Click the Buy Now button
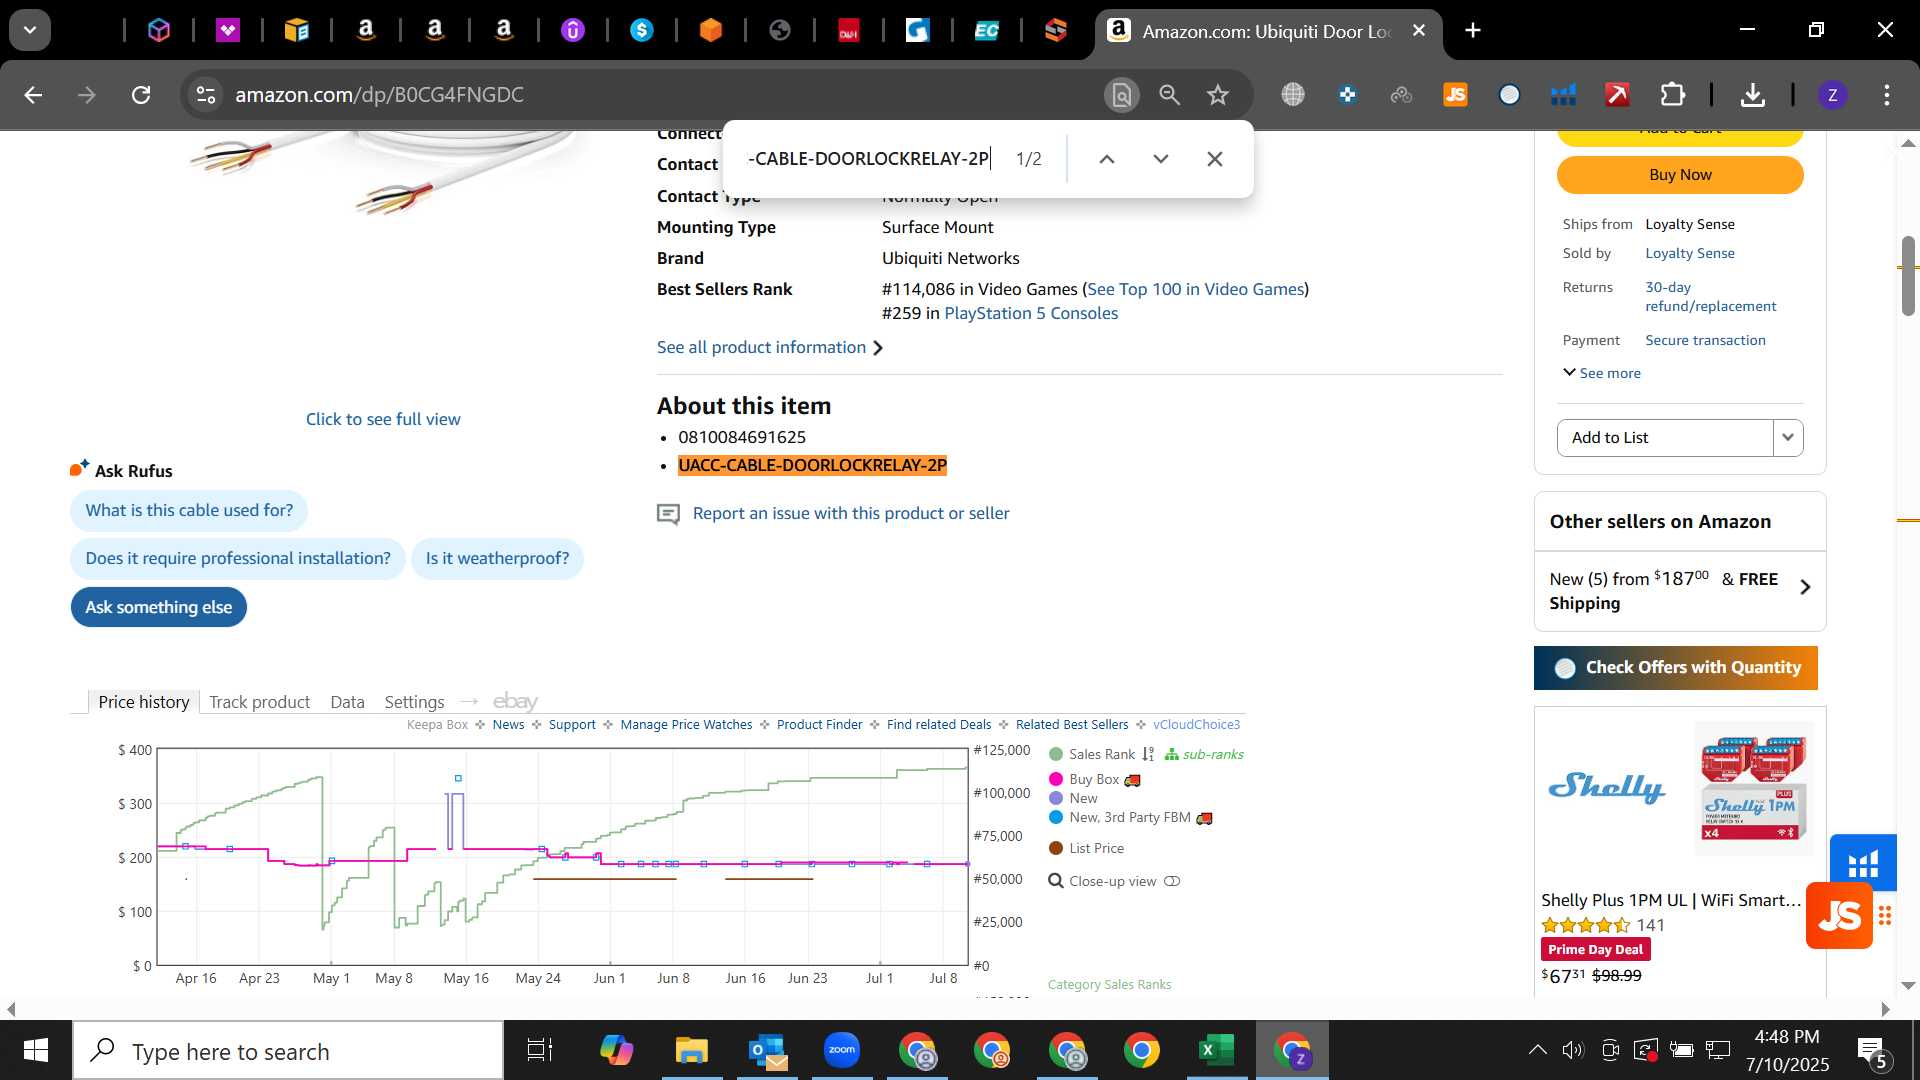 click(1680, 175)
